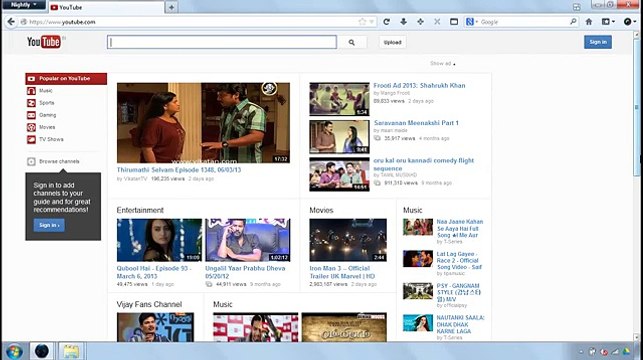This screenshot has width=643, height=360.
Task: Click the PSY Gangnam Style thumbnail
Action: coord(418,291)
